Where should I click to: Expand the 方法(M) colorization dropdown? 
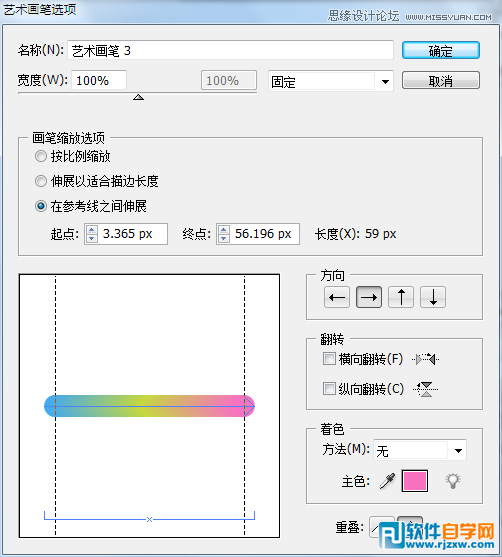point(420,450)
